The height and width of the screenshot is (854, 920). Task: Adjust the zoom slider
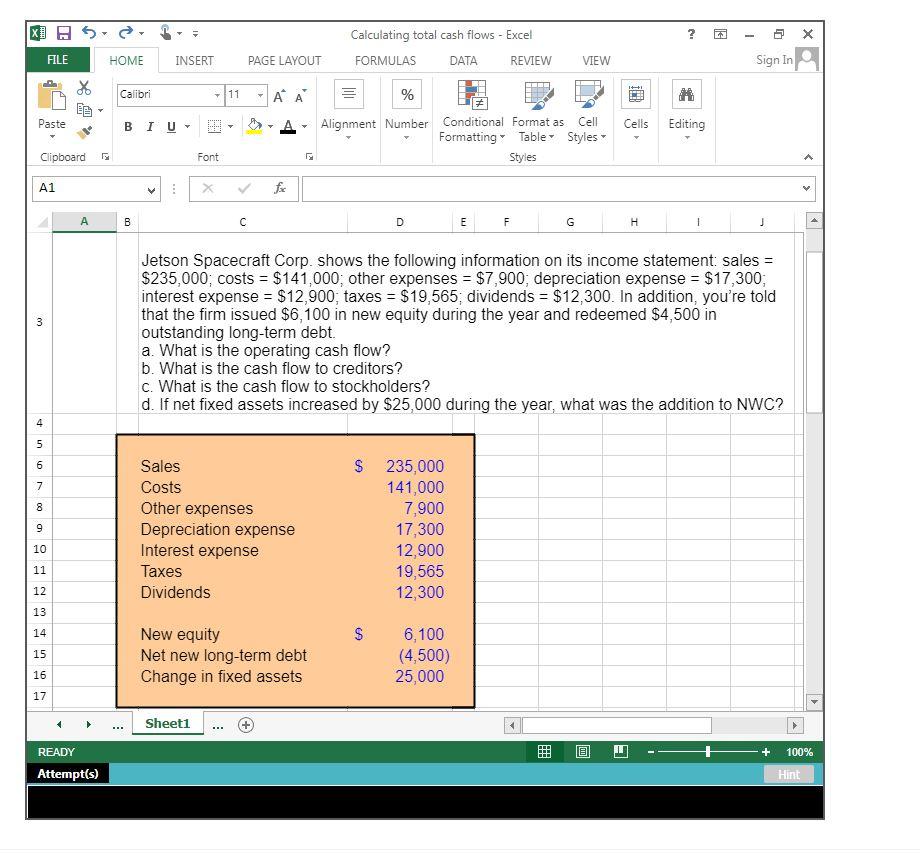pos(709,751)
